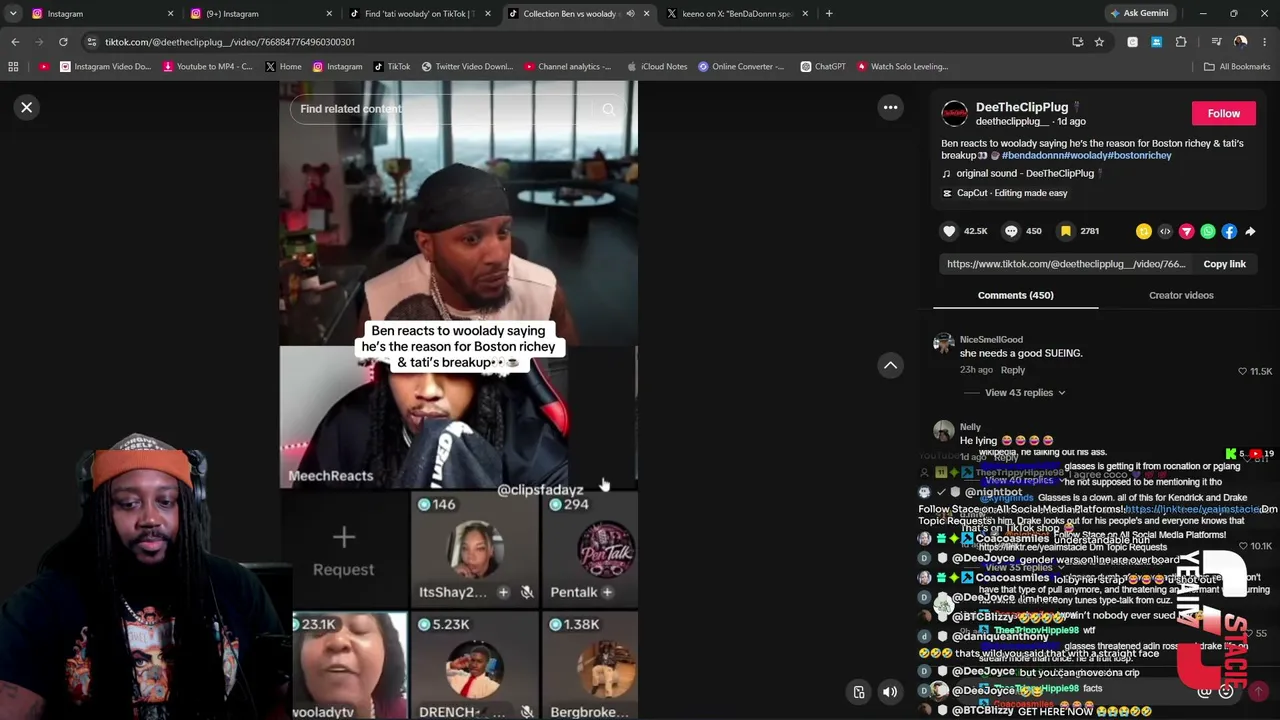Open a new browser tab
Image resolution: width=1280 pixels, height=720 pixels.
[829, 13]
